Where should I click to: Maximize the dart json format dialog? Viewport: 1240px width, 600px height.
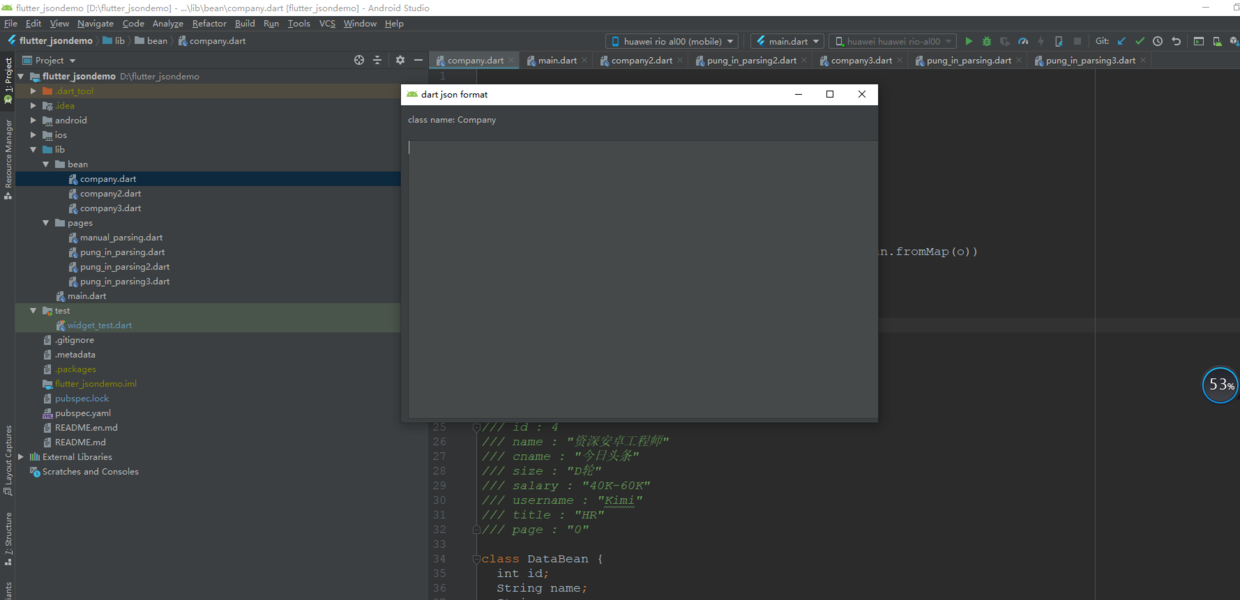(830, 94)
